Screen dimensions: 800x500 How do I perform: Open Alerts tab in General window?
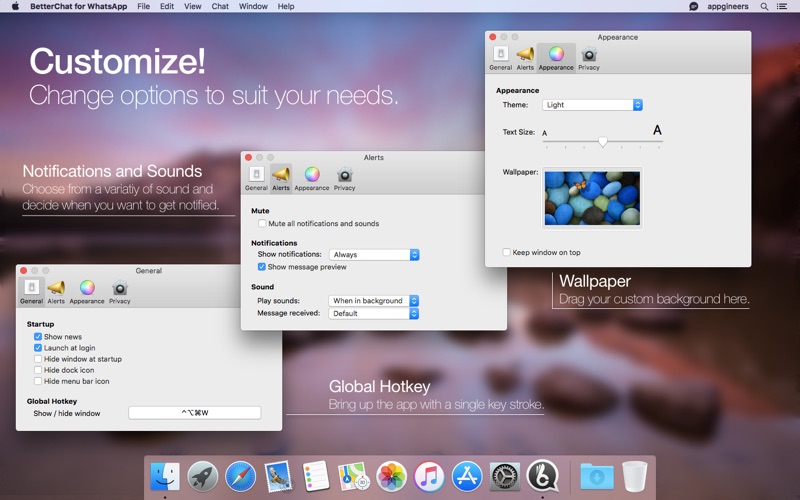[x=56, y=290]
